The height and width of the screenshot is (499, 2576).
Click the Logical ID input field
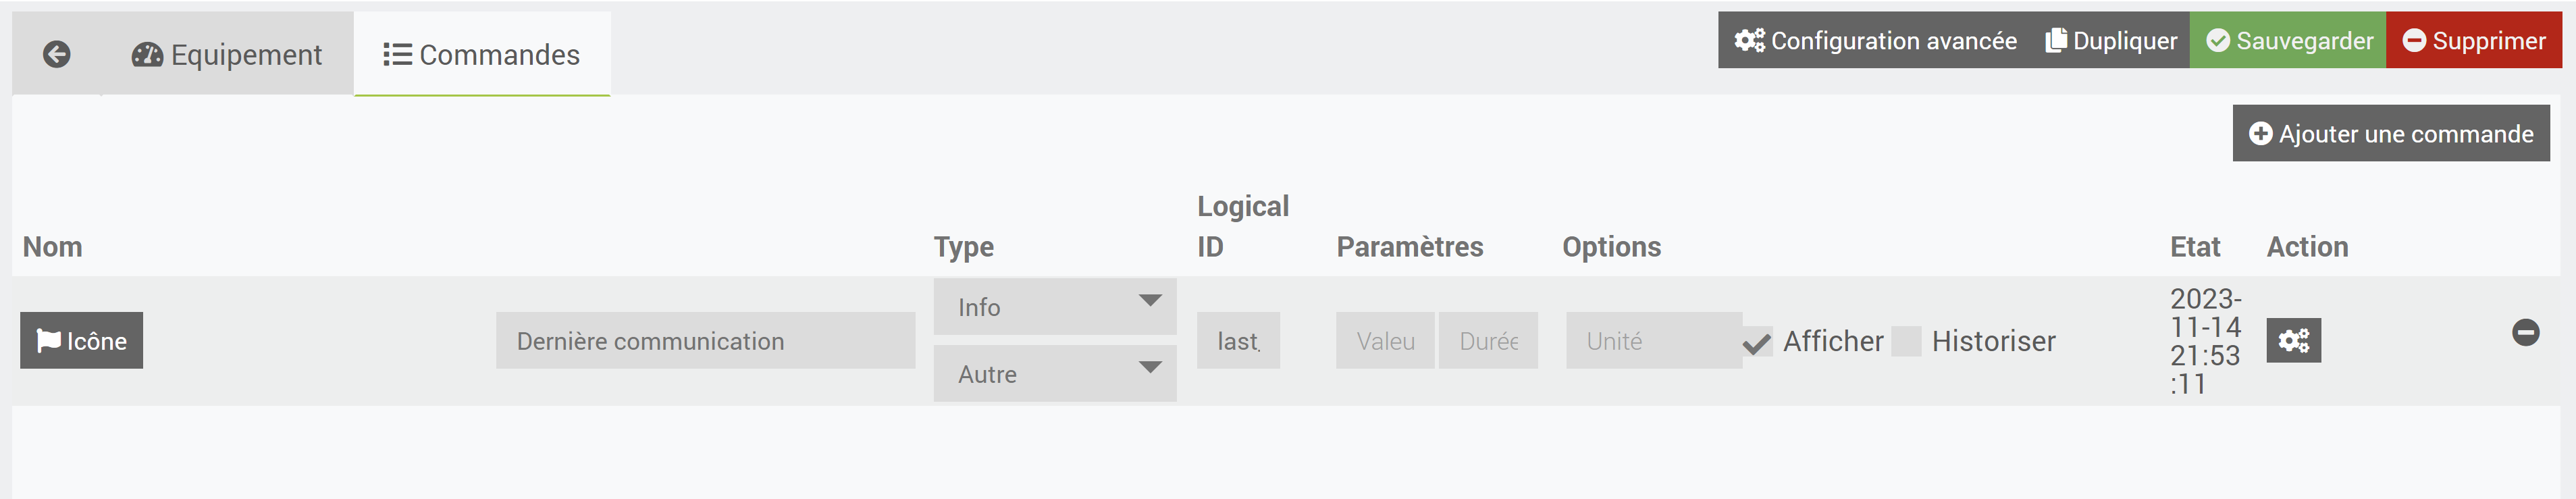pyautogui.click(x=1238, y=341)
